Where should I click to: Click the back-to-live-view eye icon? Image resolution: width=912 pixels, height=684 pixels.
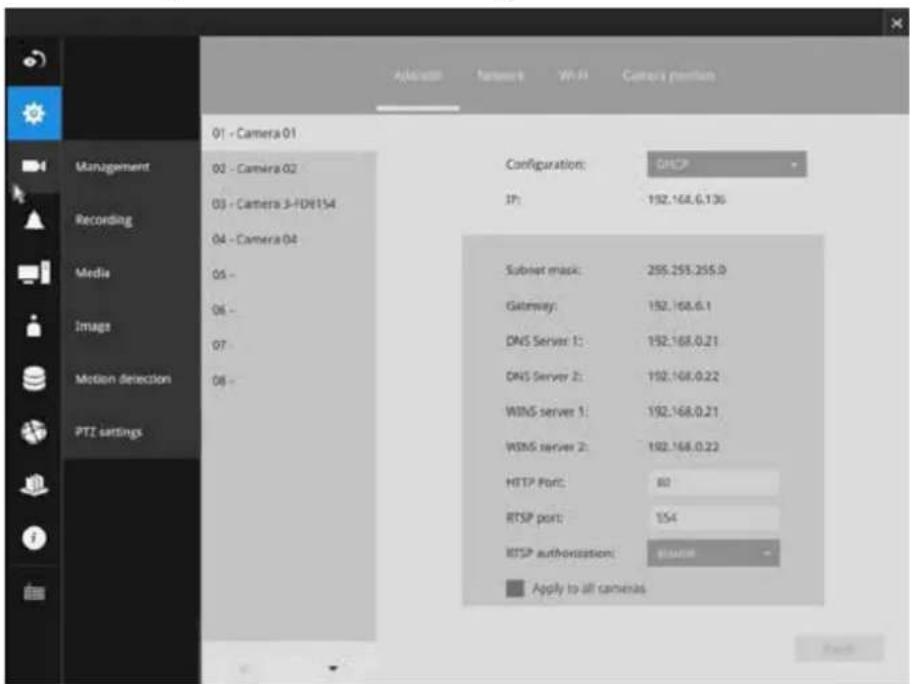(34, 59)
